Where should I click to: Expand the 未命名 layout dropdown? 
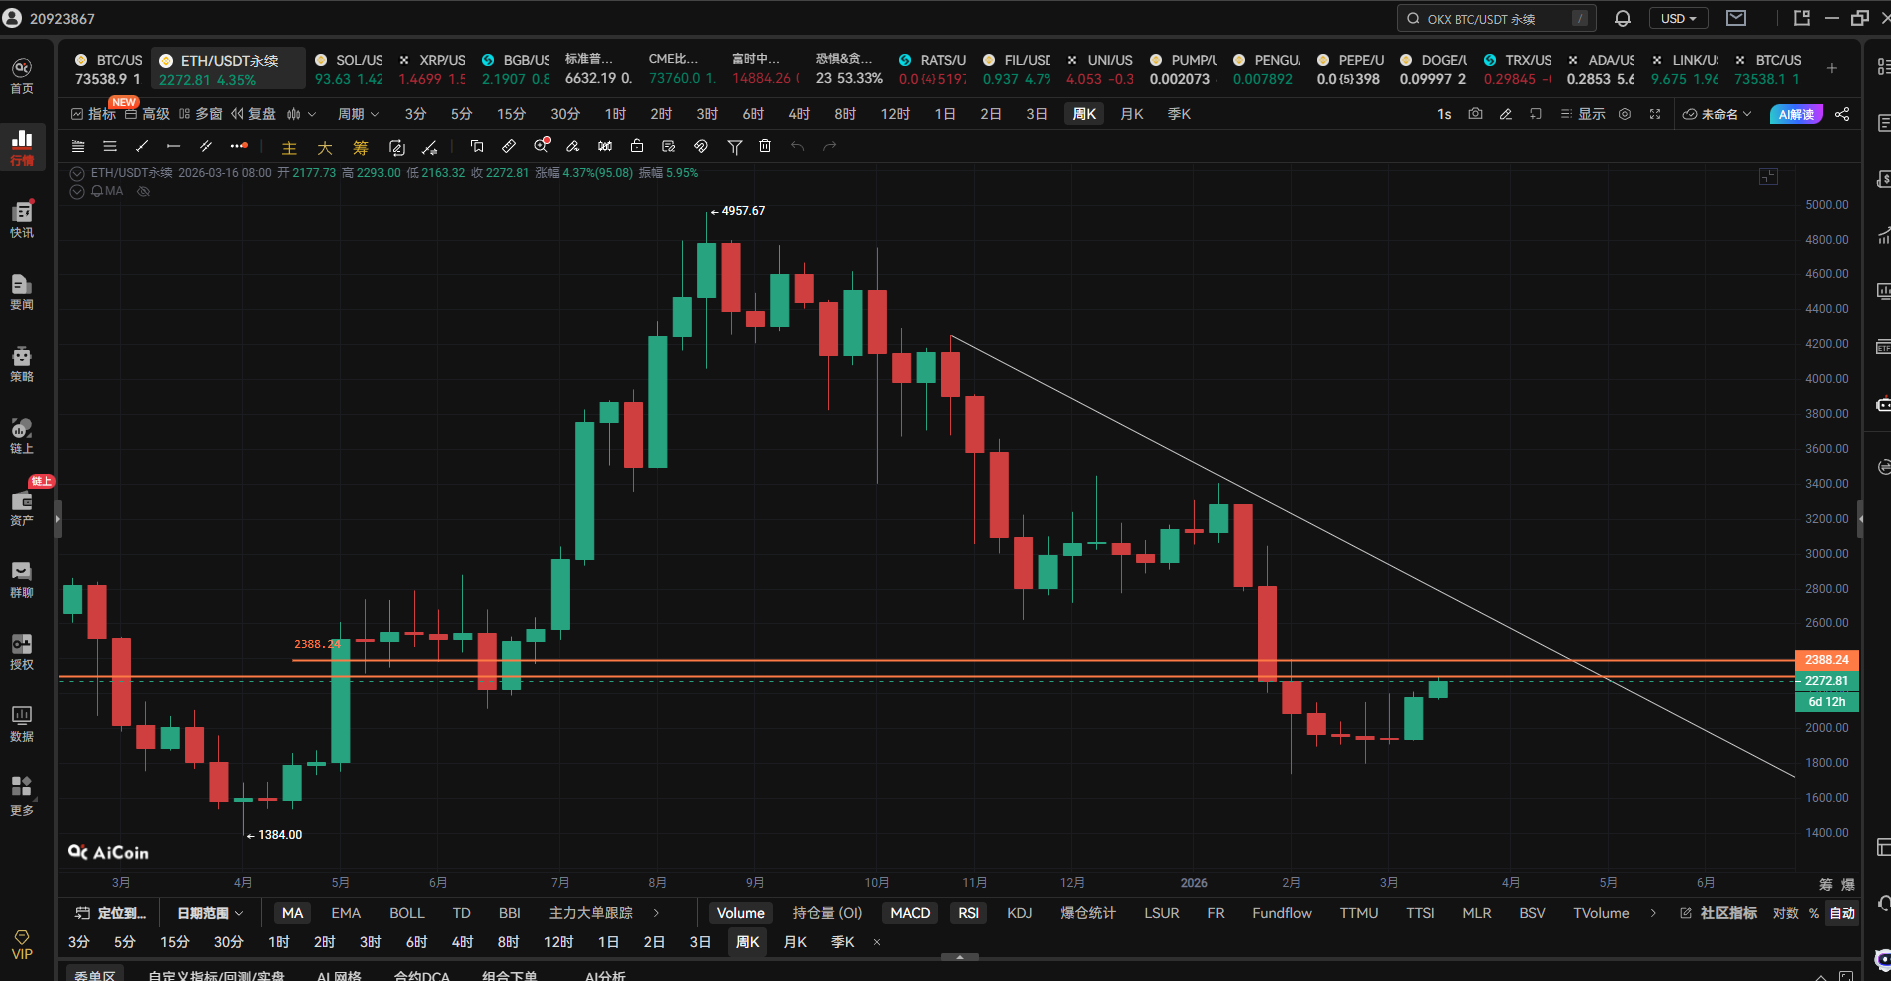(1718, 114)
